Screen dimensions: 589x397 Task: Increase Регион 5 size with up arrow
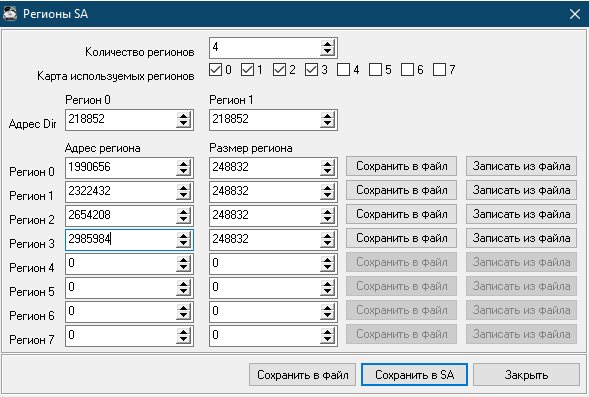(328, 284)
